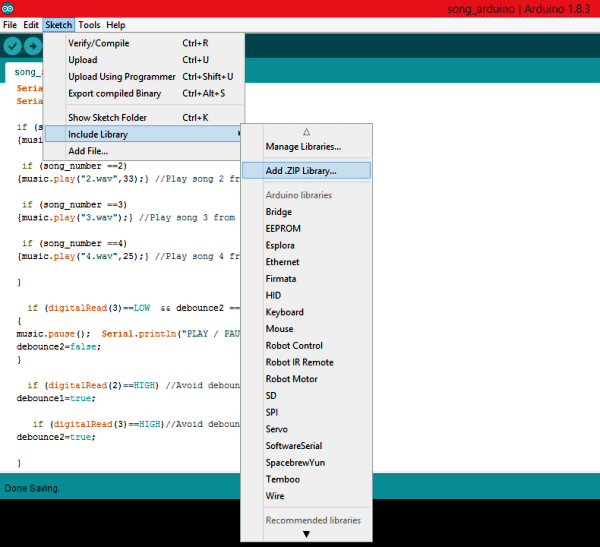Click code line music.play("3.wav")

[126, 218]
